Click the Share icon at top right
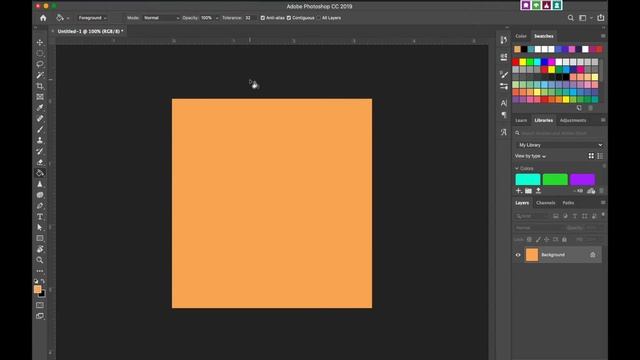 click(601, 18)
